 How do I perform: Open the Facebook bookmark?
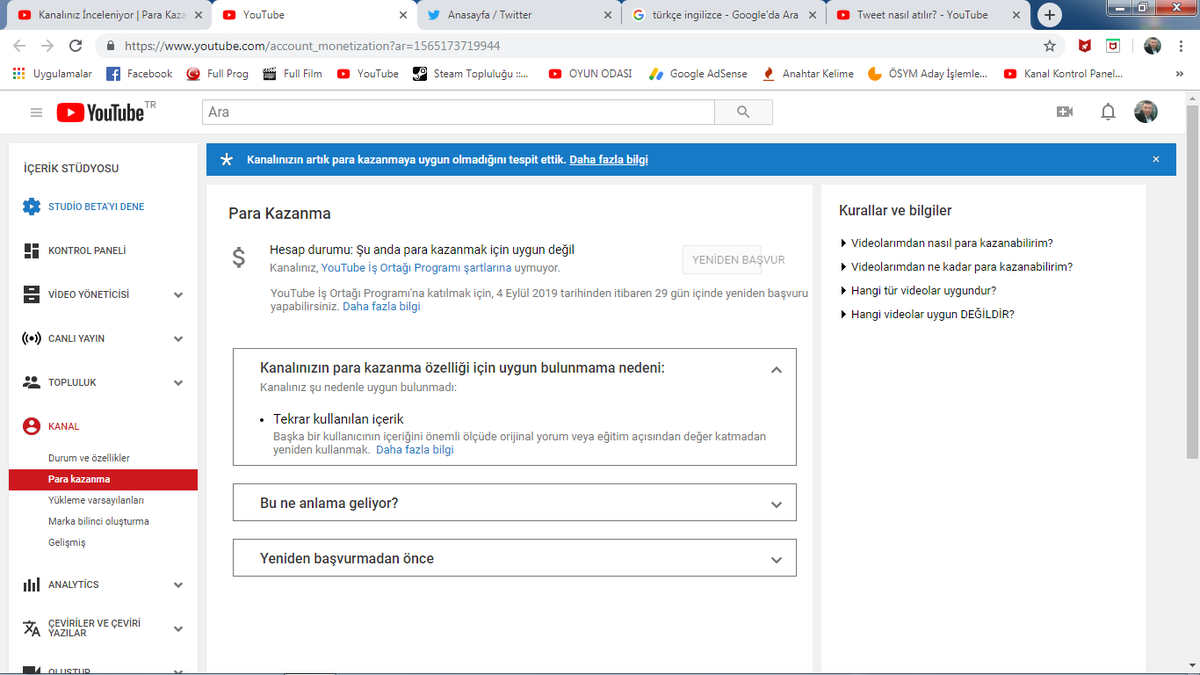(x=139, y=73)
